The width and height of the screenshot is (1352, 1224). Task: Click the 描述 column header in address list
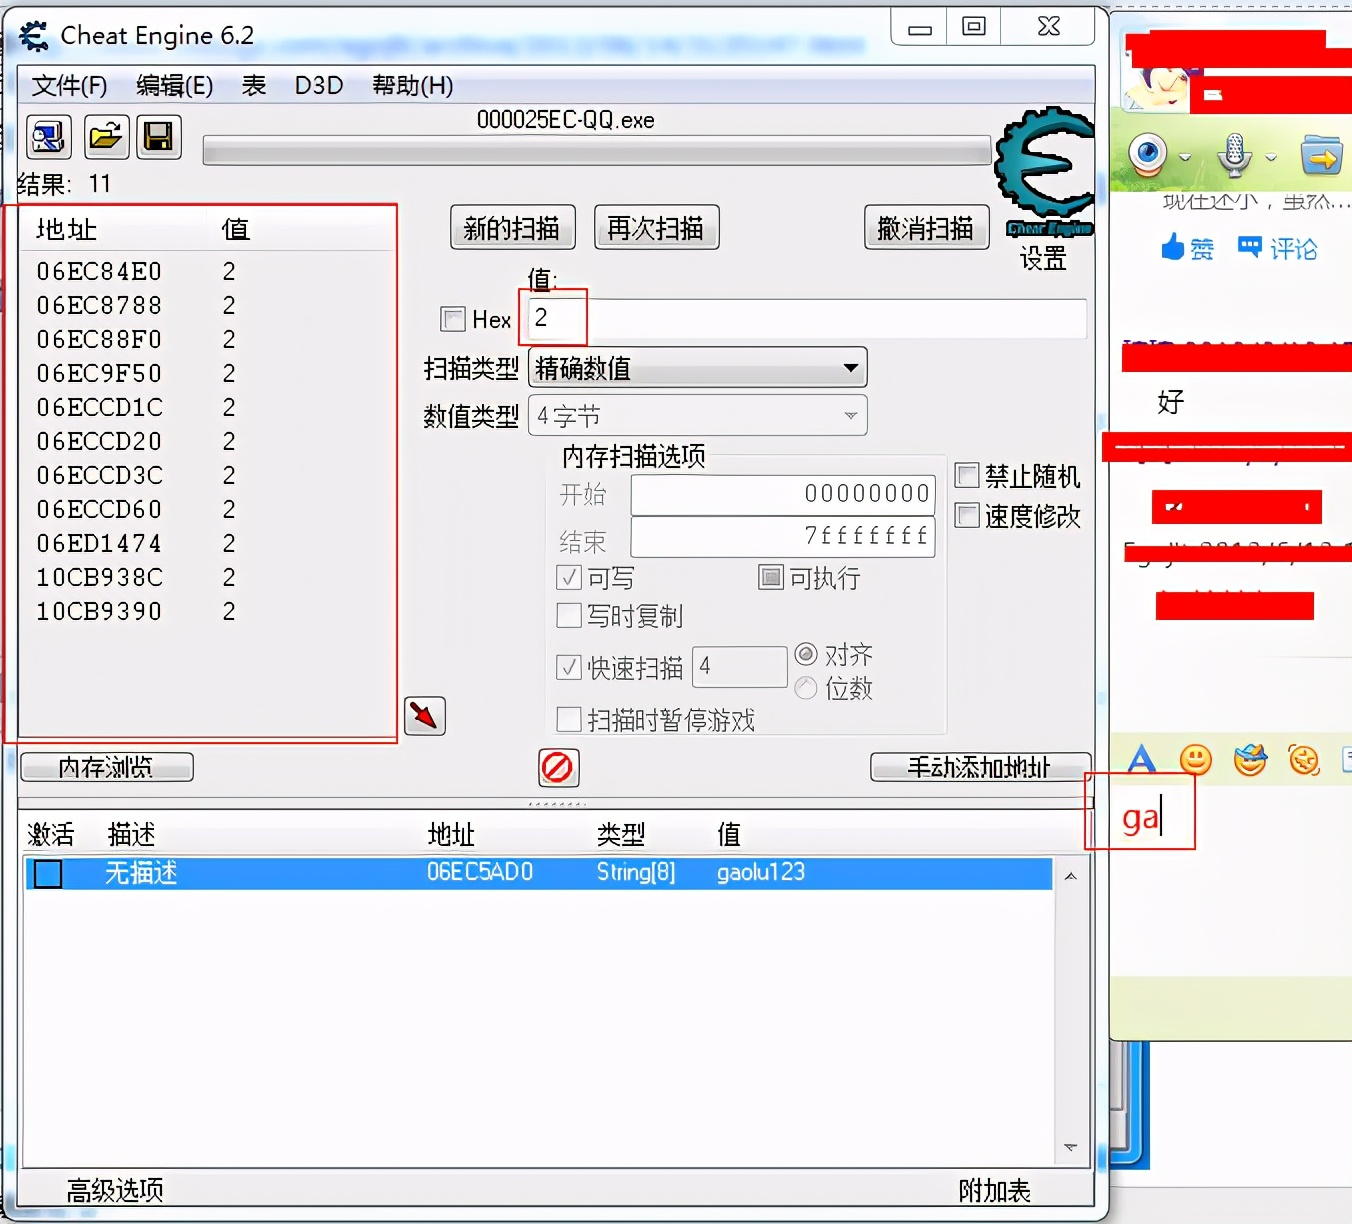coord(131,834)
